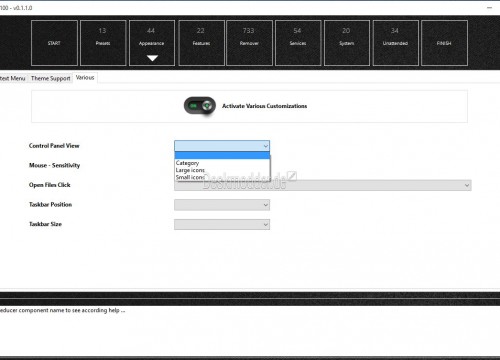Open the Unattended step tile
This screenshot has width=500, height=360.
click(395, 43)
